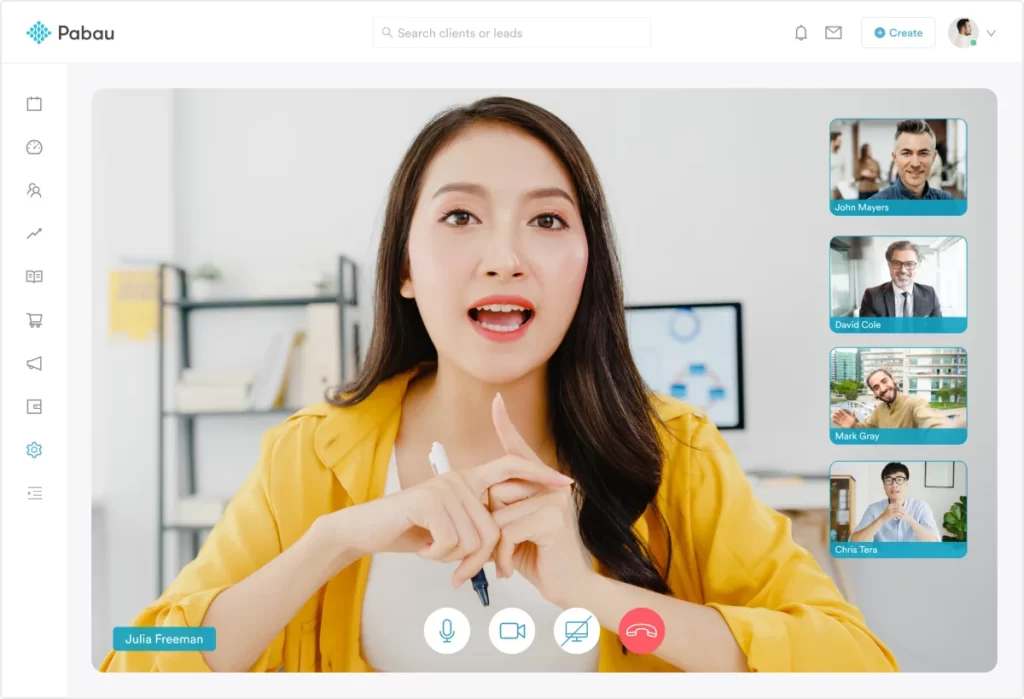Open the marketing megaphone icon
The height and width of the screenshot is (699, 1024).
(34, 363)
